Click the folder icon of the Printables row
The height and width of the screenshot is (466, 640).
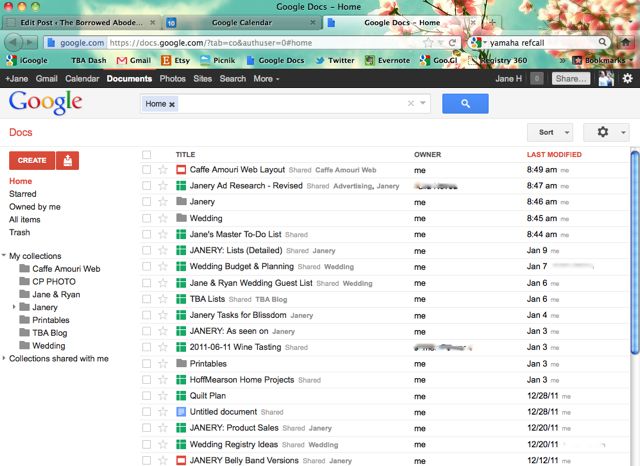[x=181, y=363]
